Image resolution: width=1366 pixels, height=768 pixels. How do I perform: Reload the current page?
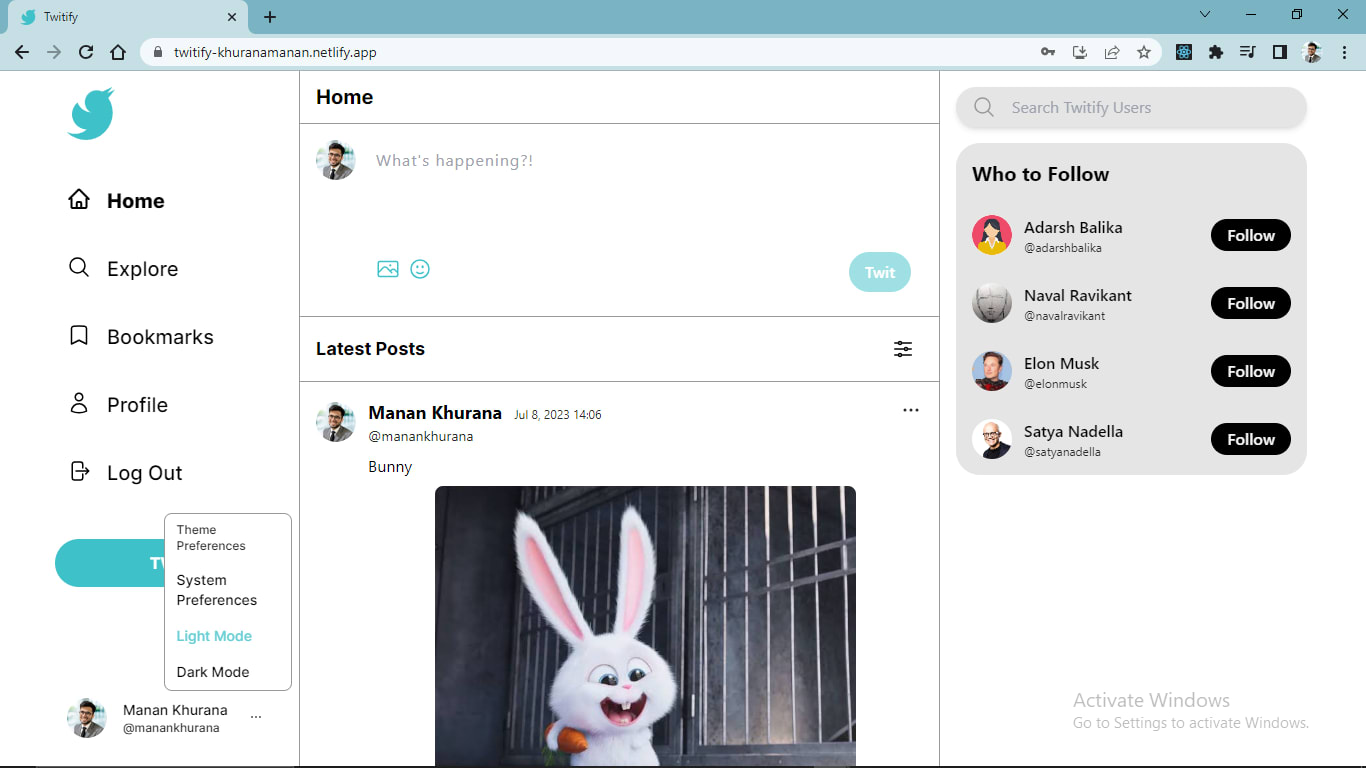[86, 52]
